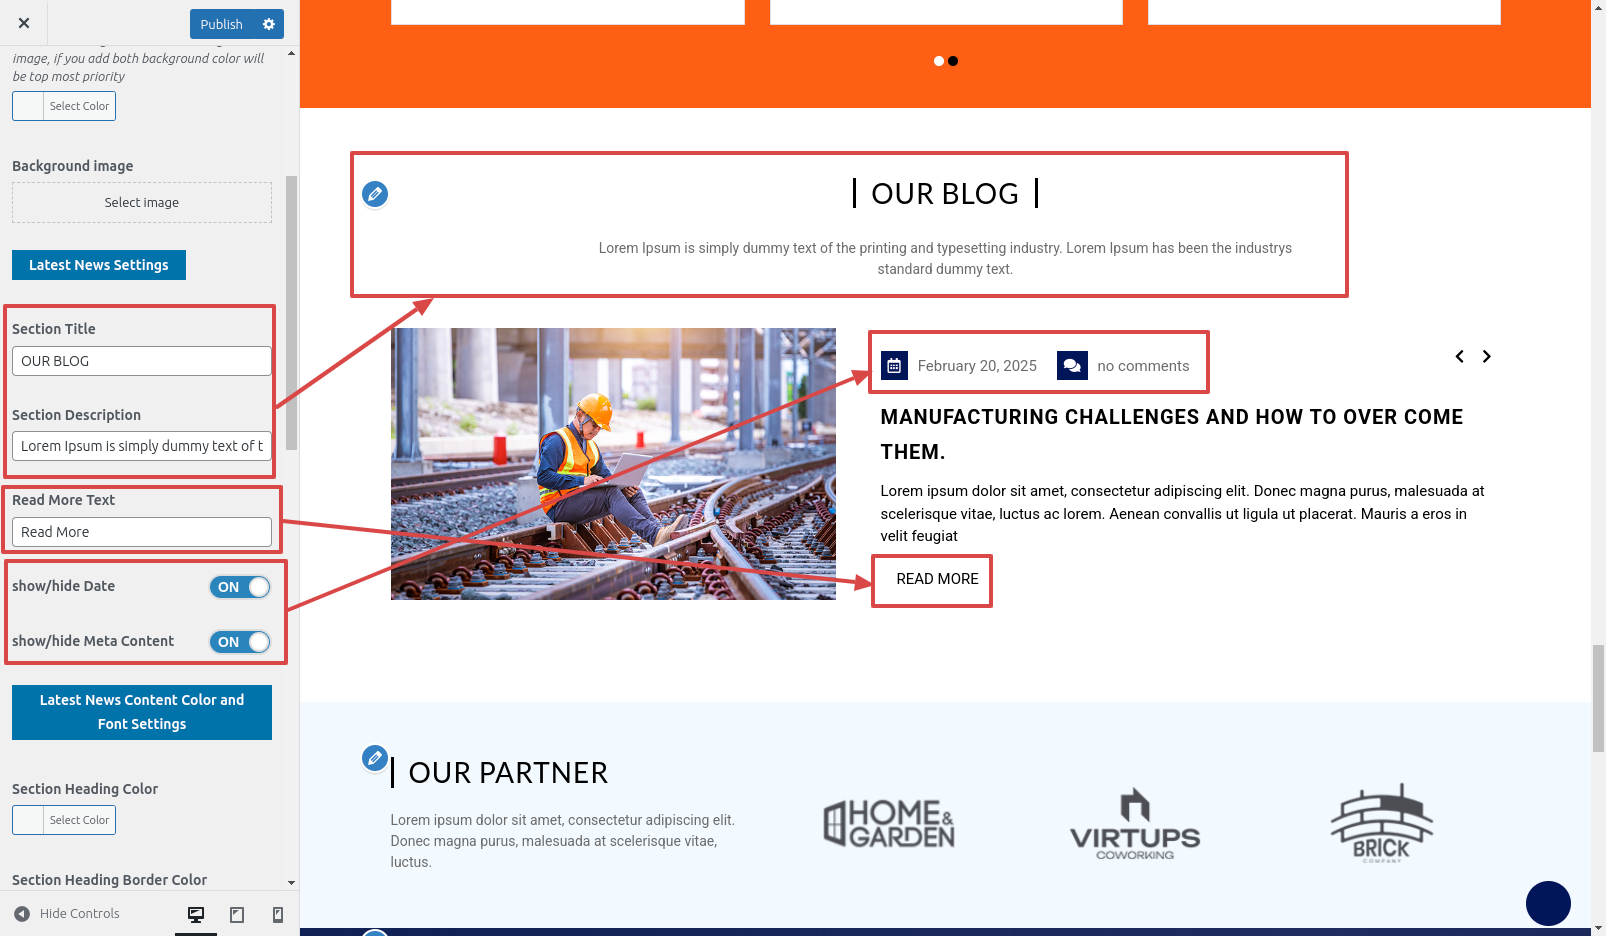Click the Publish button
The image size is (1606, 936).
tap(222, 24)
